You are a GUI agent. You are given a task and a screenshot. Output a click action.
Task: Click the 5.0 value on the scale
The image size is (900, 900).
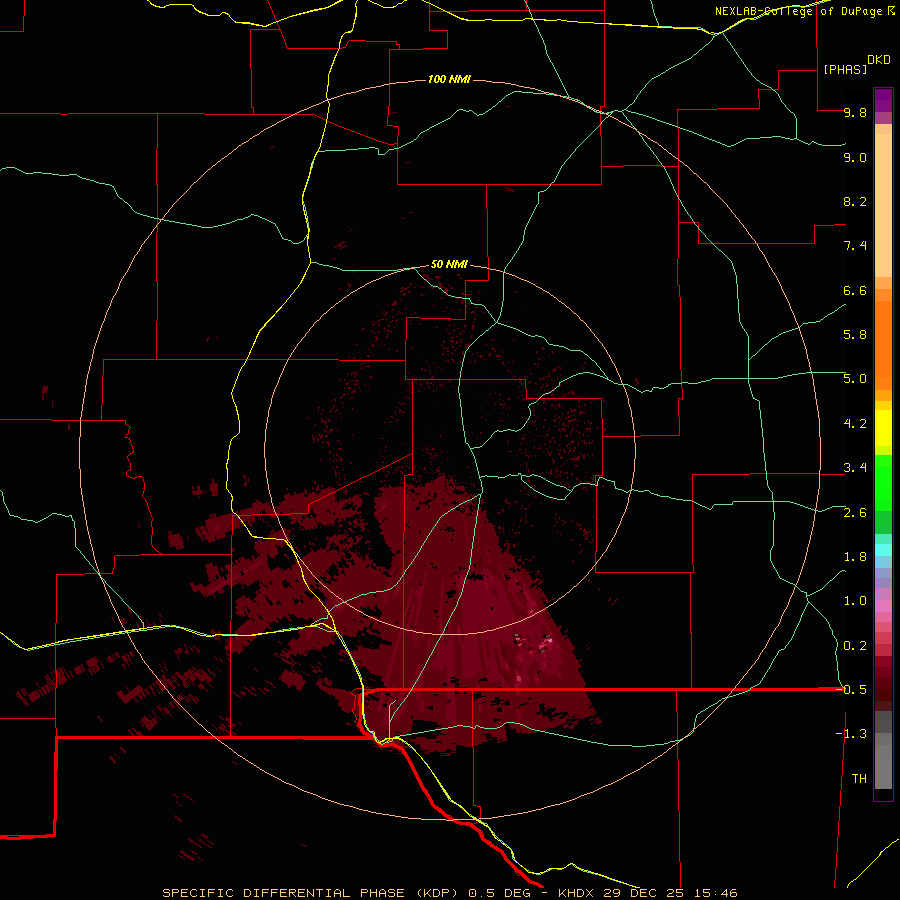(855, 379)
